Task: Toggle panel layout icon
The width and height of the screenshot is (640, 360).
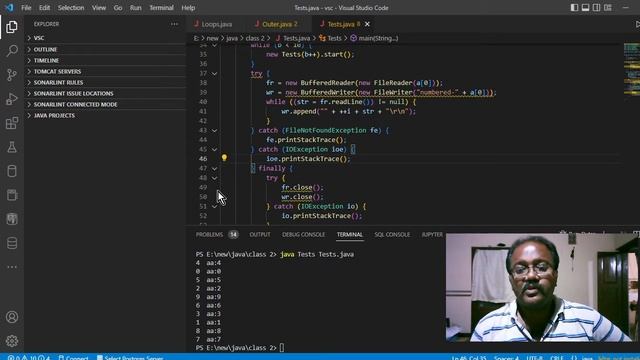Action: [x=585, y=7]
